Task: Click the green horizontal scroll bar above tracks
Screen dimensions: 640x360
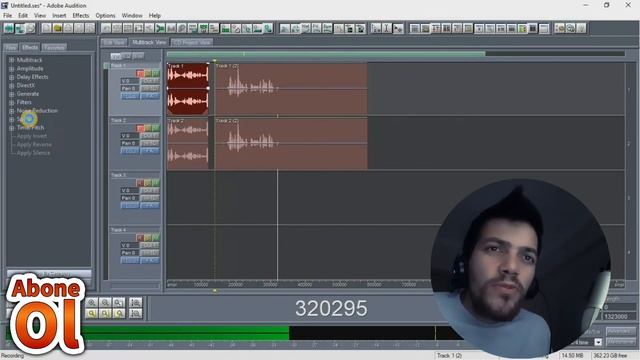Action: pyautogui.click(x=326, y=53)
